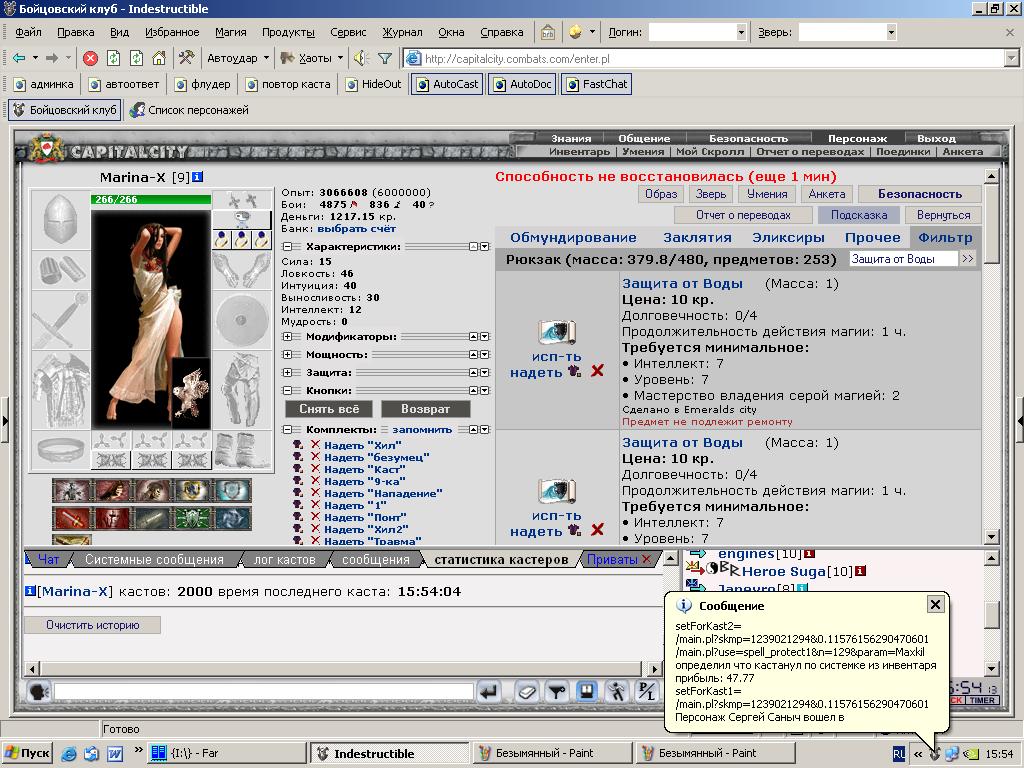
Task: Delete the "Хил" set with red X
Action: coord(315,445)
